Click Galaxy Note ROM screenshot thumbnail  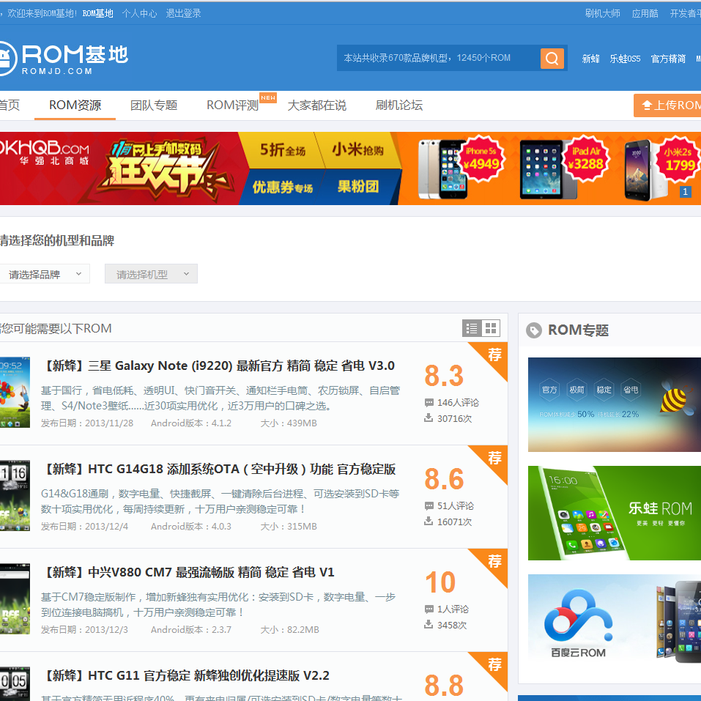[15, 392]
